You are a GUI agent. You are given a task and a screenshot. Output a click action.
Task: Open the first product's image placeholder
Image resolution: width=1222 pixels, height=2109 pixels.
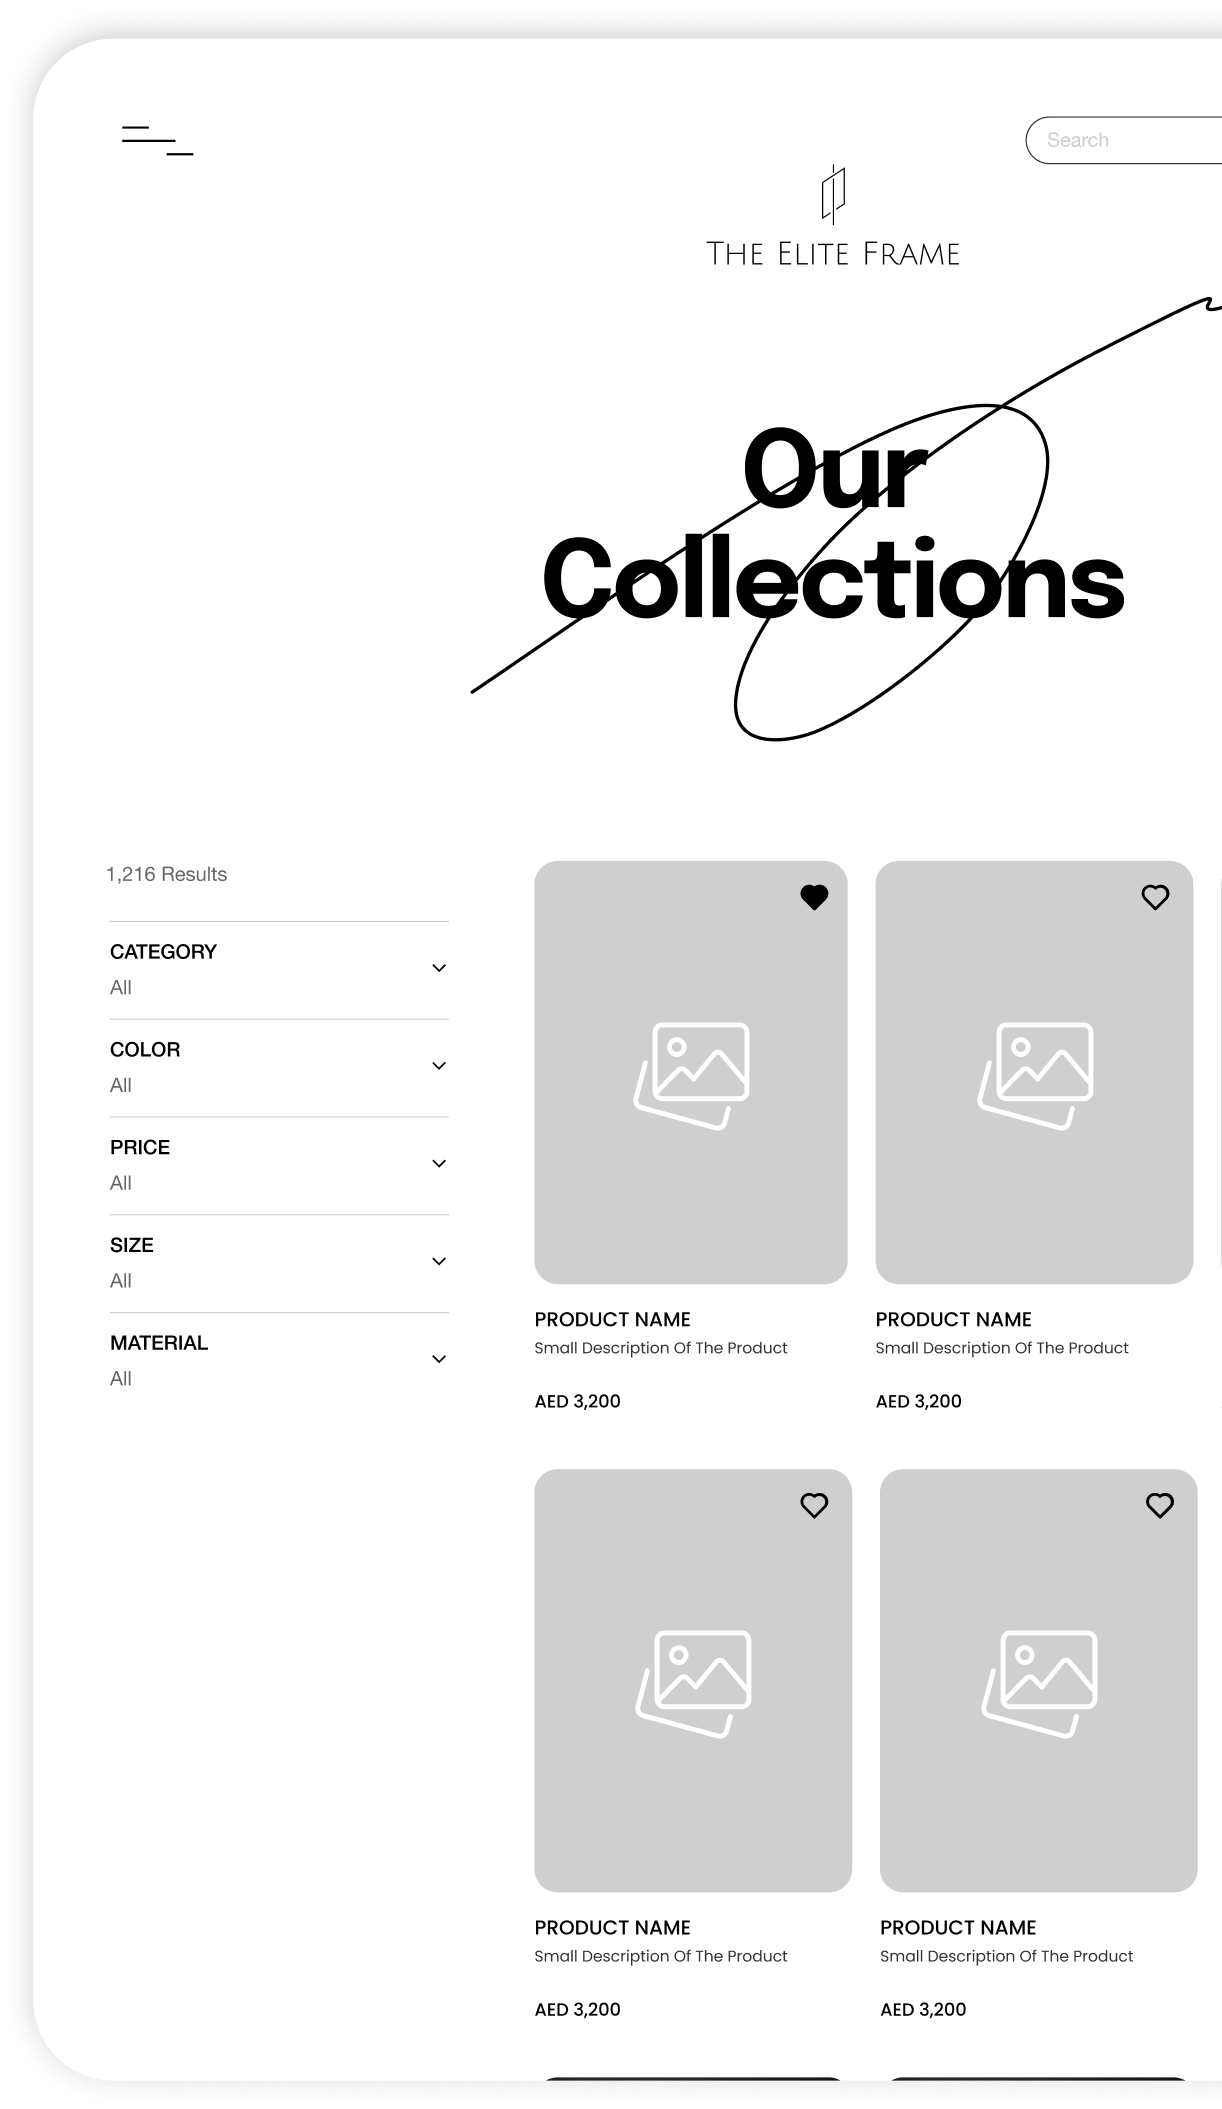click(691, 1072)
